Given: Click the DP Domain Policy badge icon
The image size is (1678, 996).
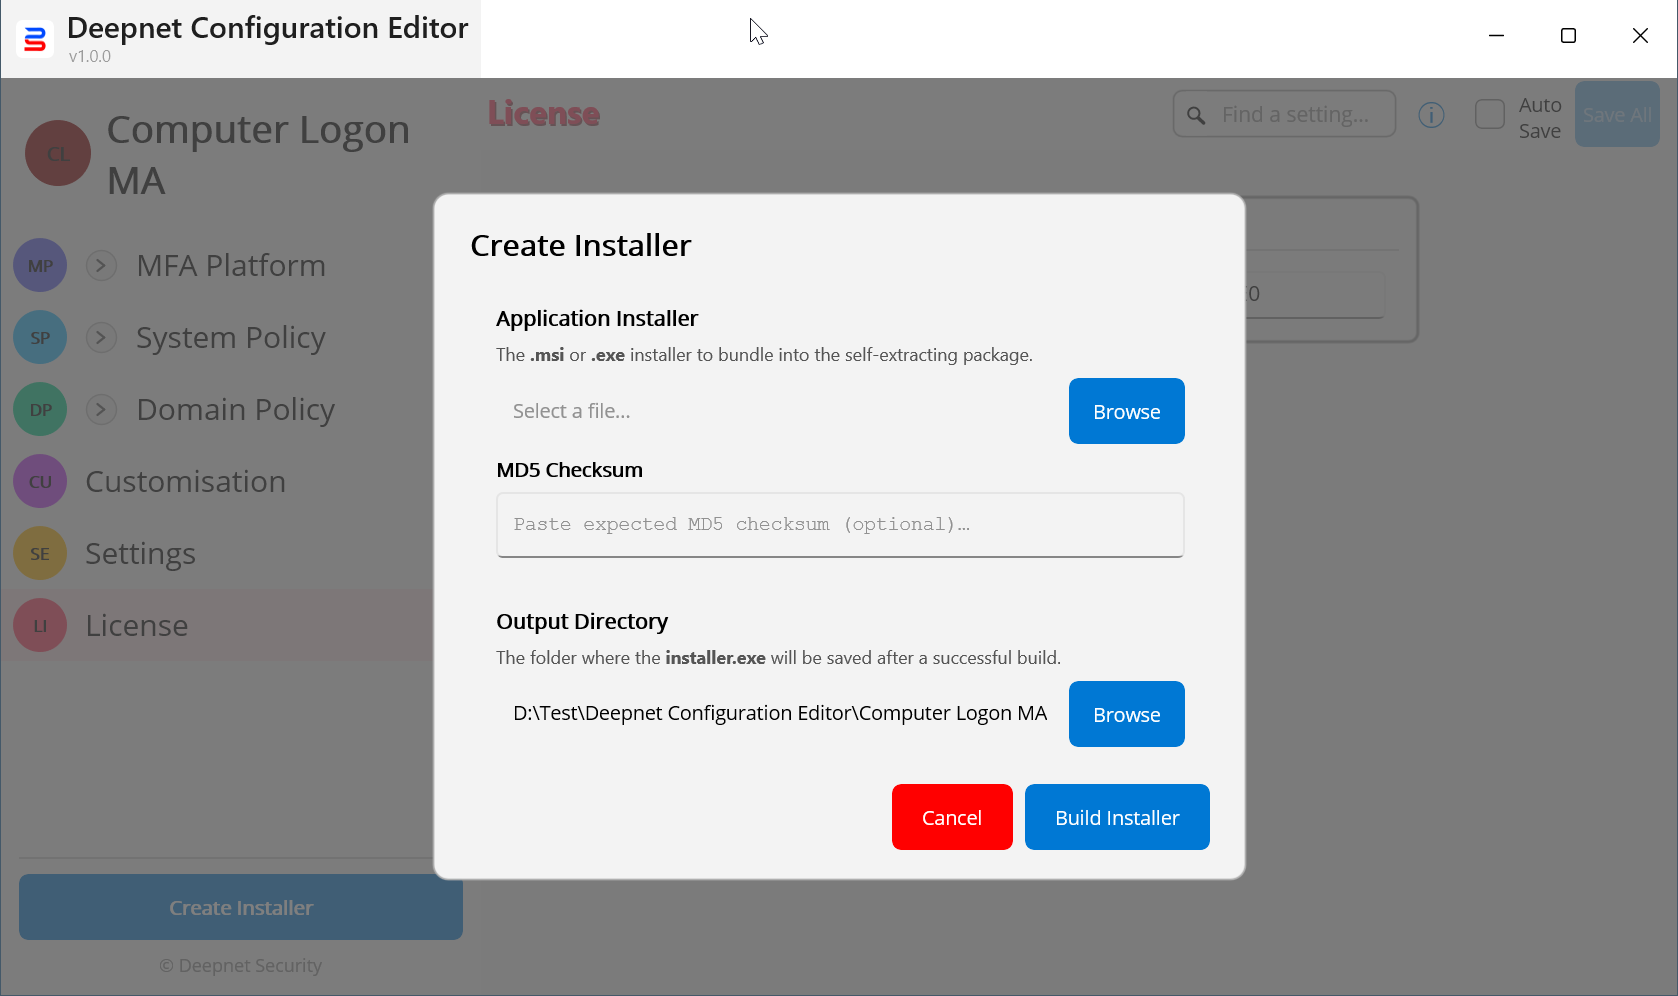Looking at the screenshot, I should [x=40, y=410].
